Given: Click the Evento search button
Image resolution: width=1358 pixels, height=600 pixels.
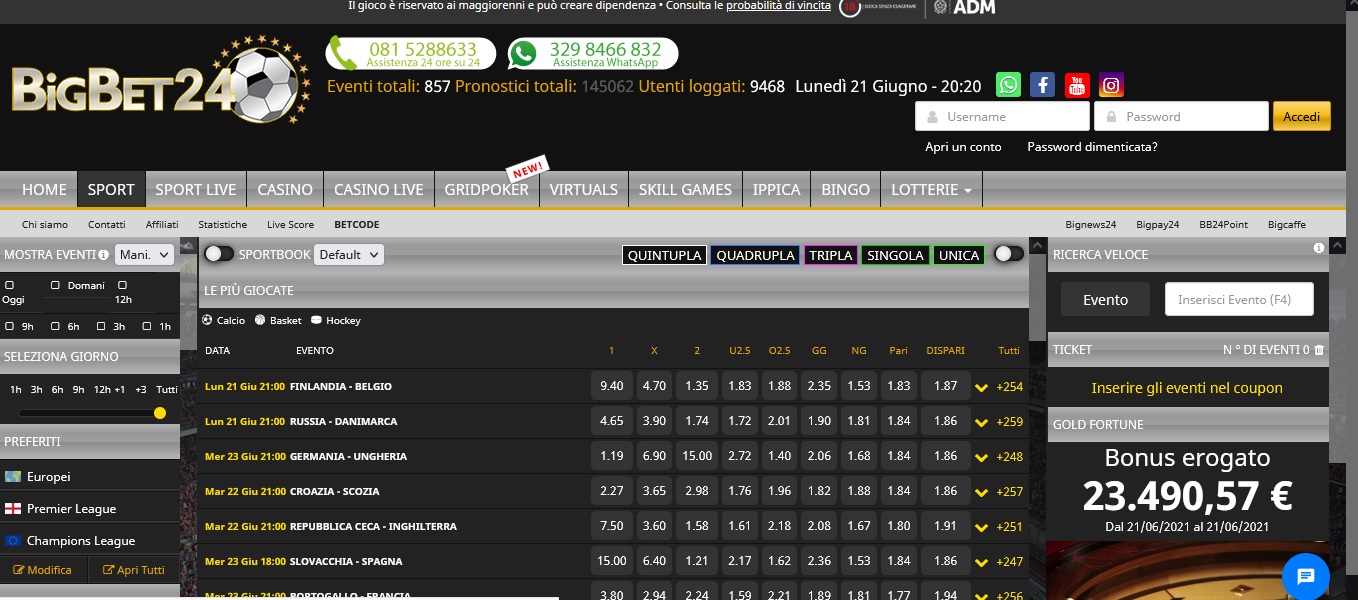Looking at the screenshot, I should point(1105,299).
